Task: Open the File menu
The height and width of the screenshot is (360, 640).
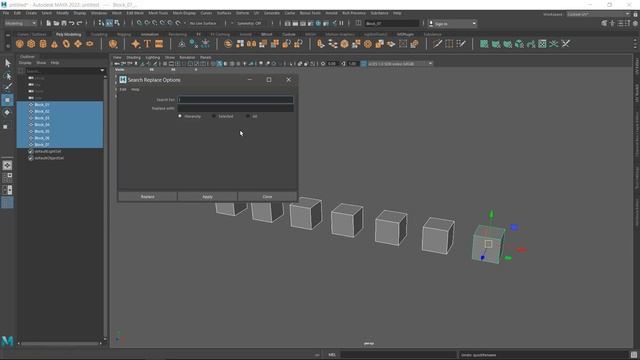Action: pos(6,13)
